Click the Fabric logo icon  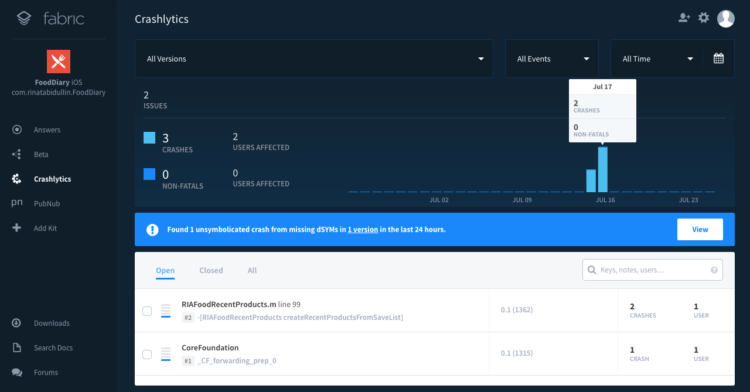pyautogui.click(x=24, y=18)
